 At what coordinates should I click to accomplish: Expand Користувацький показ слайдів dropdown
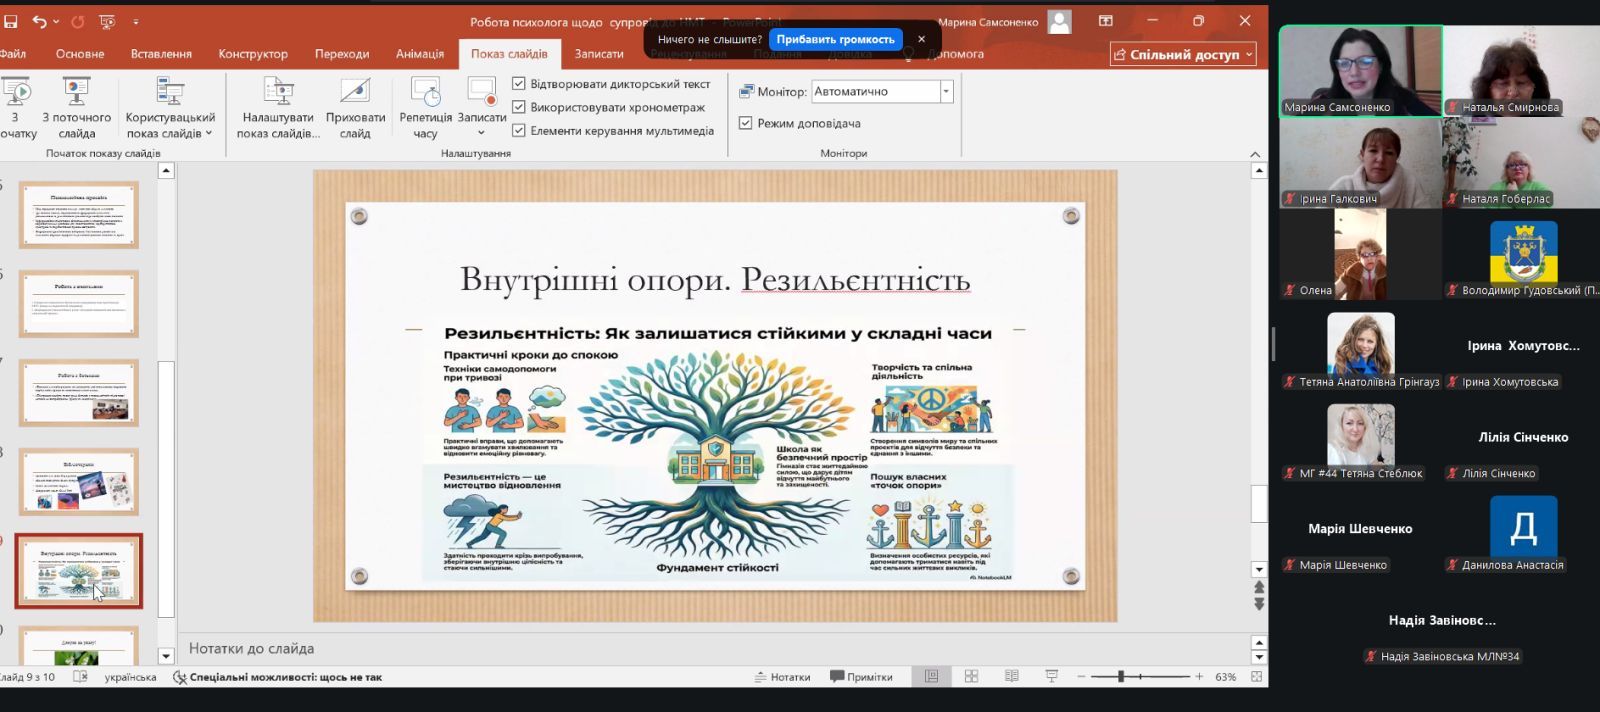pyautogui.click(x=170, y=108)
